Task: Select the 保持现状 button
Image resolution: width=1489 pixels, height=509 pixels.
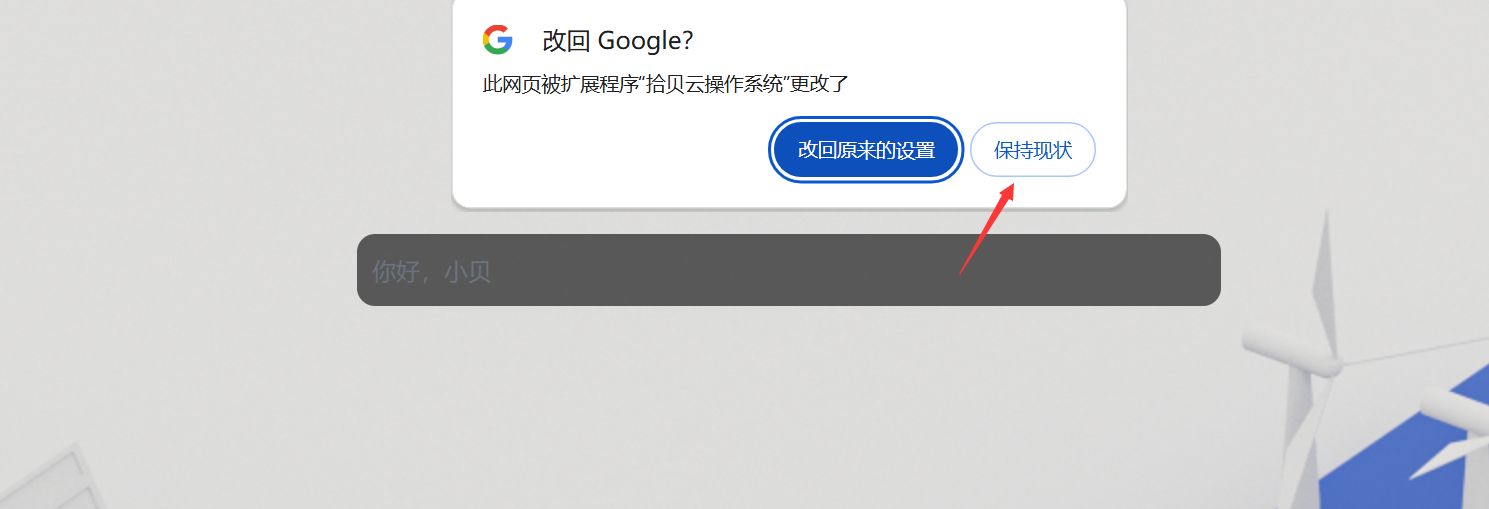Action: (x=1033, y=150)
